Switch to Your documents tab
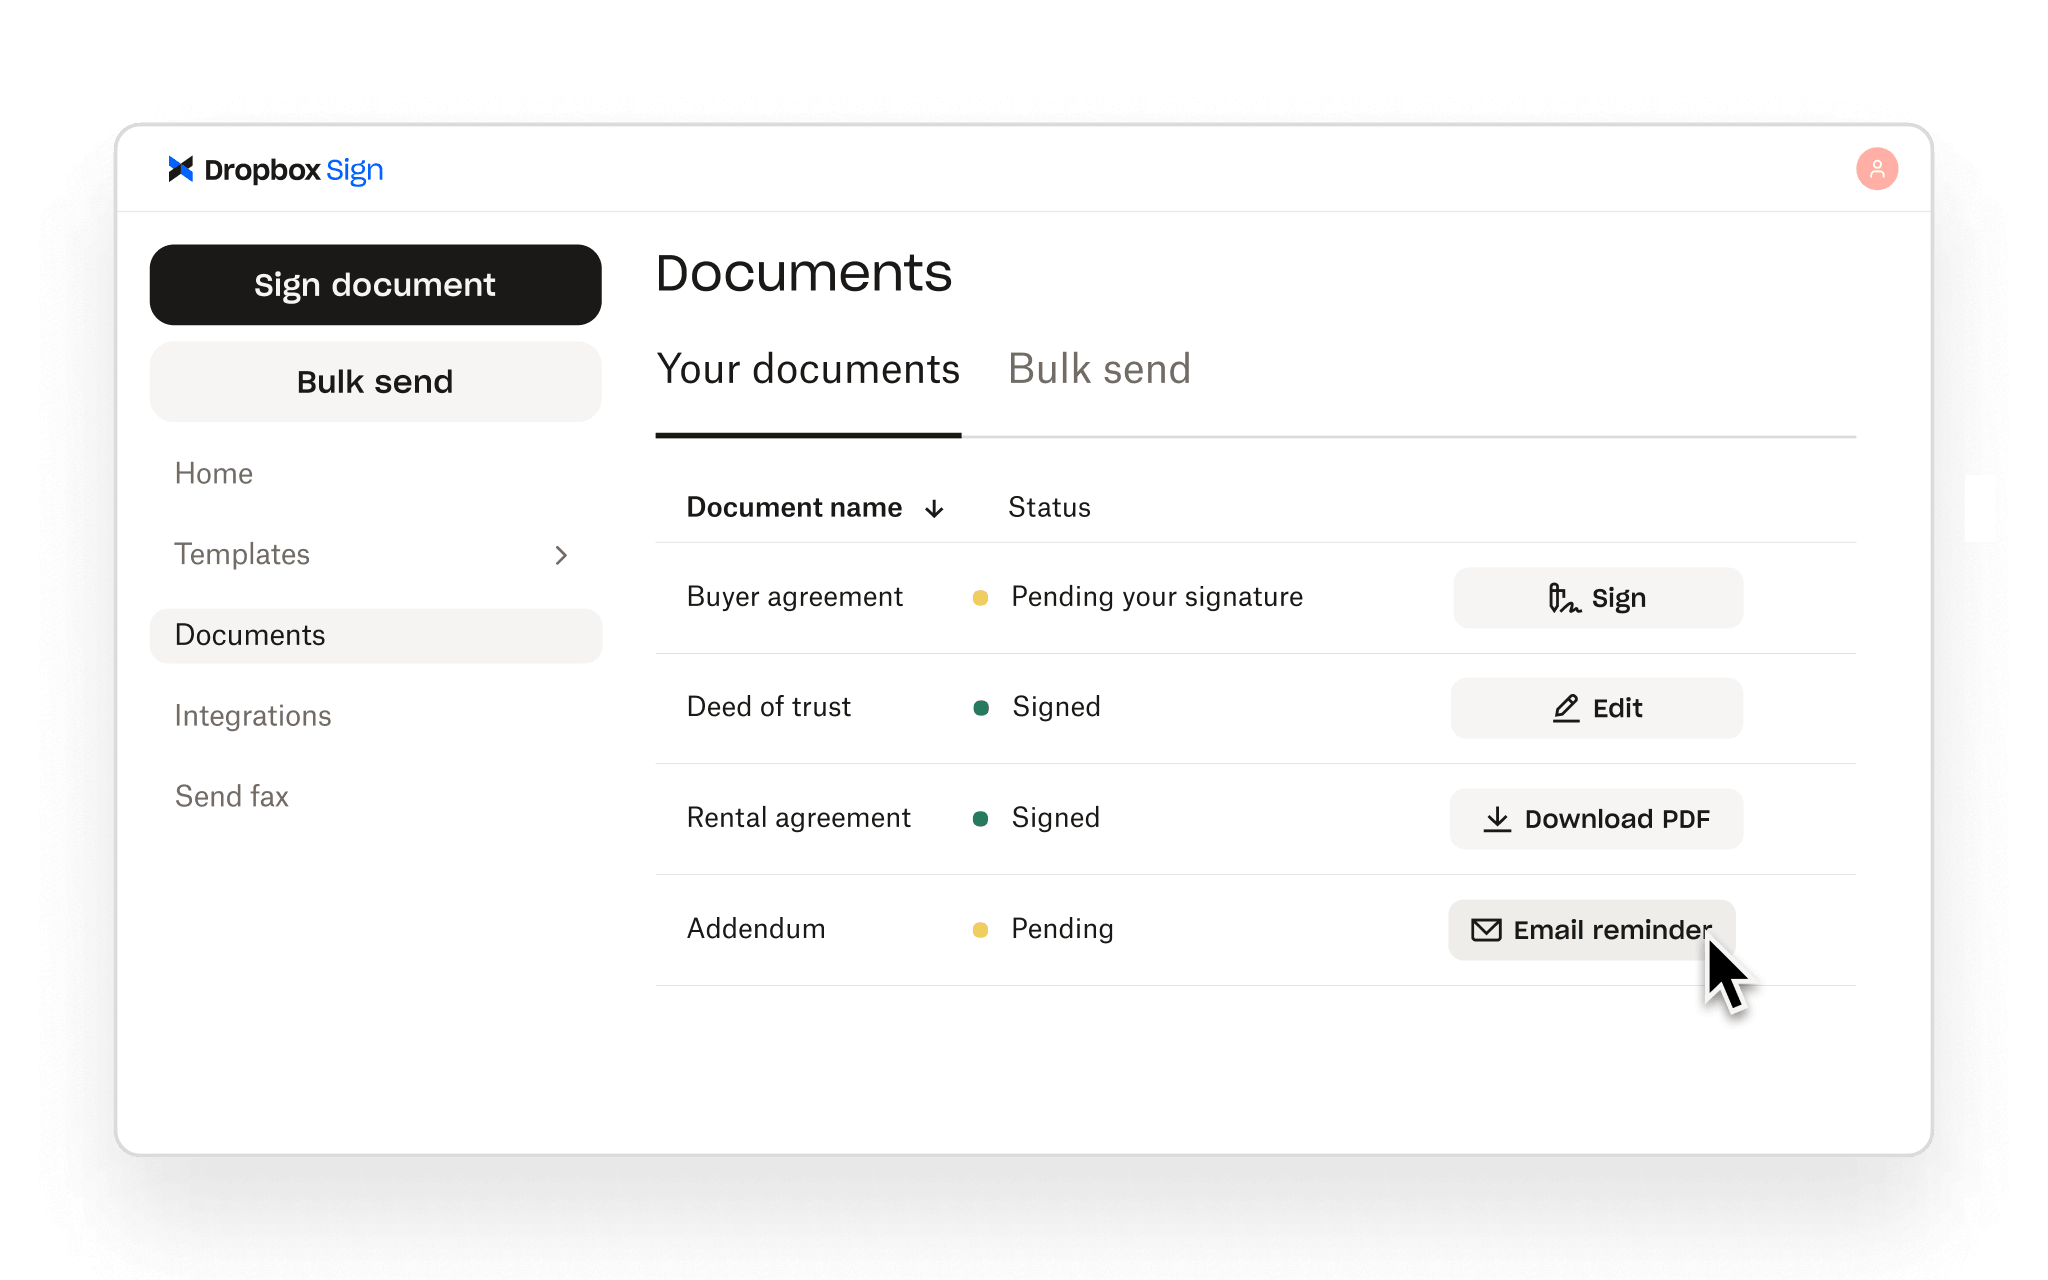The image size is (2048, 1280). 808,369
